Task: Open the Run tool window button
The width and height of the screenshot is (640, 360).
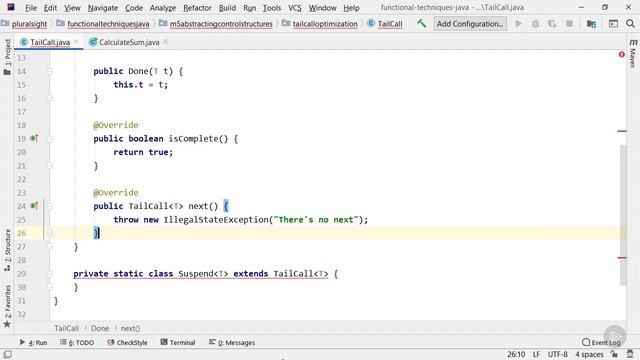Action: 33,342
